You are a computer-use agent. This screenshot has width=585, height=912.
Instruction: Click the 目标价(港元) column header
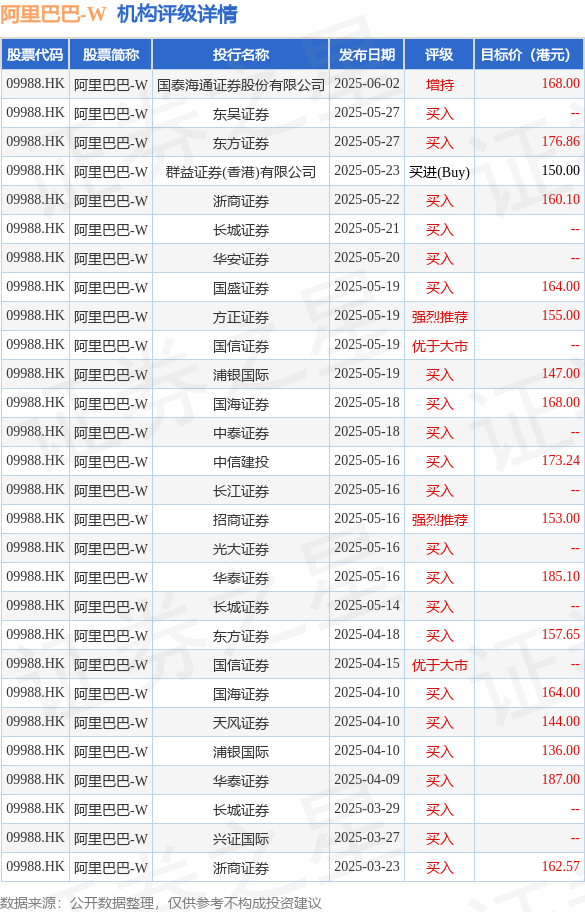530,55
